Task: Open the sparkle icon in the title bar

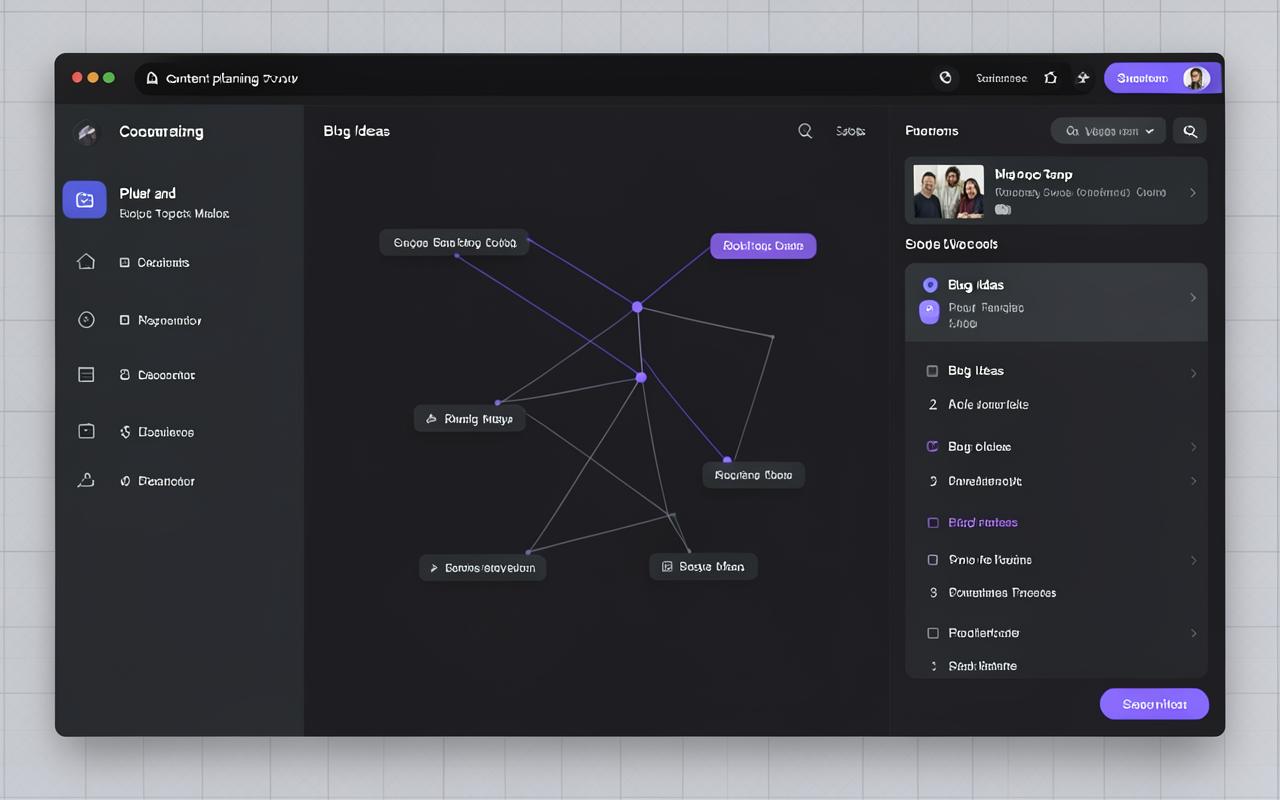Action: coord(1083,78)
